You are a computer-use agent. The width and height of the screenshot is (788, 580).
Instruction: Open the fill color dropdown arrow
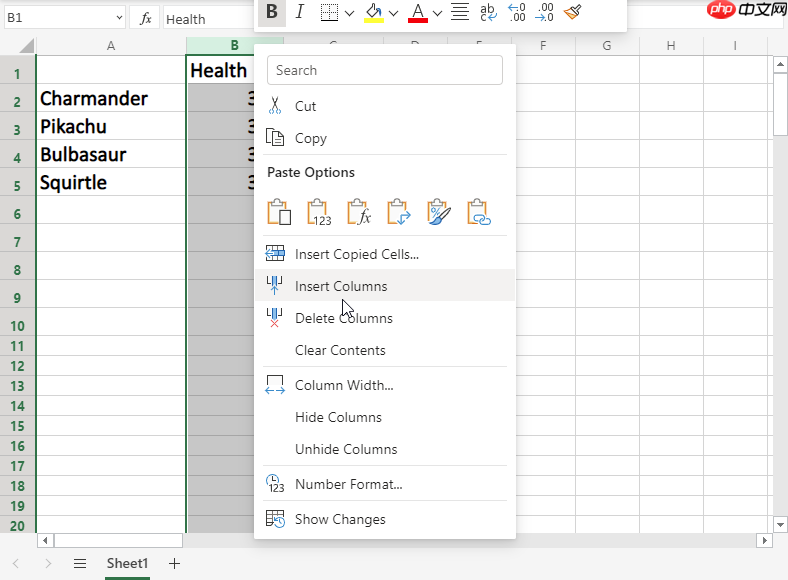tap(393, 13)
